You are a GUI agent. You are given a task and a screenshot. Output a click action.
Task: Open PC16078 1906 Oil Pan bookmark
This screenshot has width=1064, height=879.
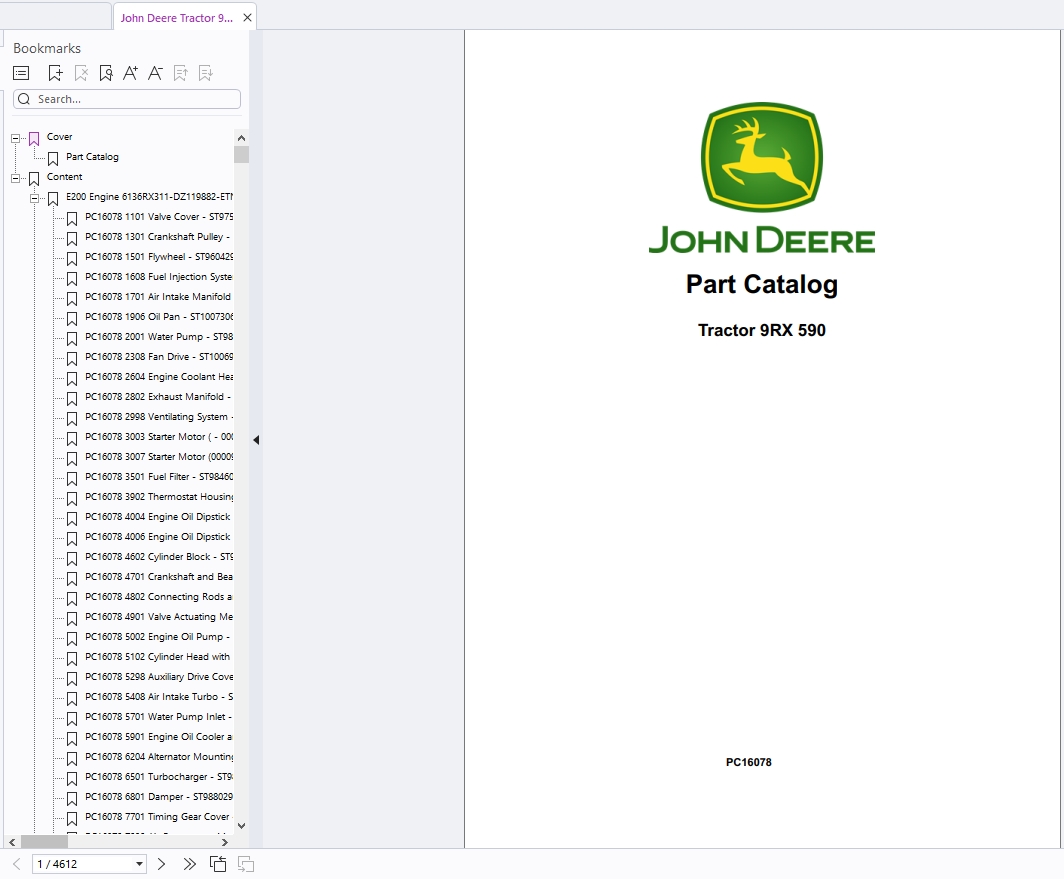(x=159, y=317)
